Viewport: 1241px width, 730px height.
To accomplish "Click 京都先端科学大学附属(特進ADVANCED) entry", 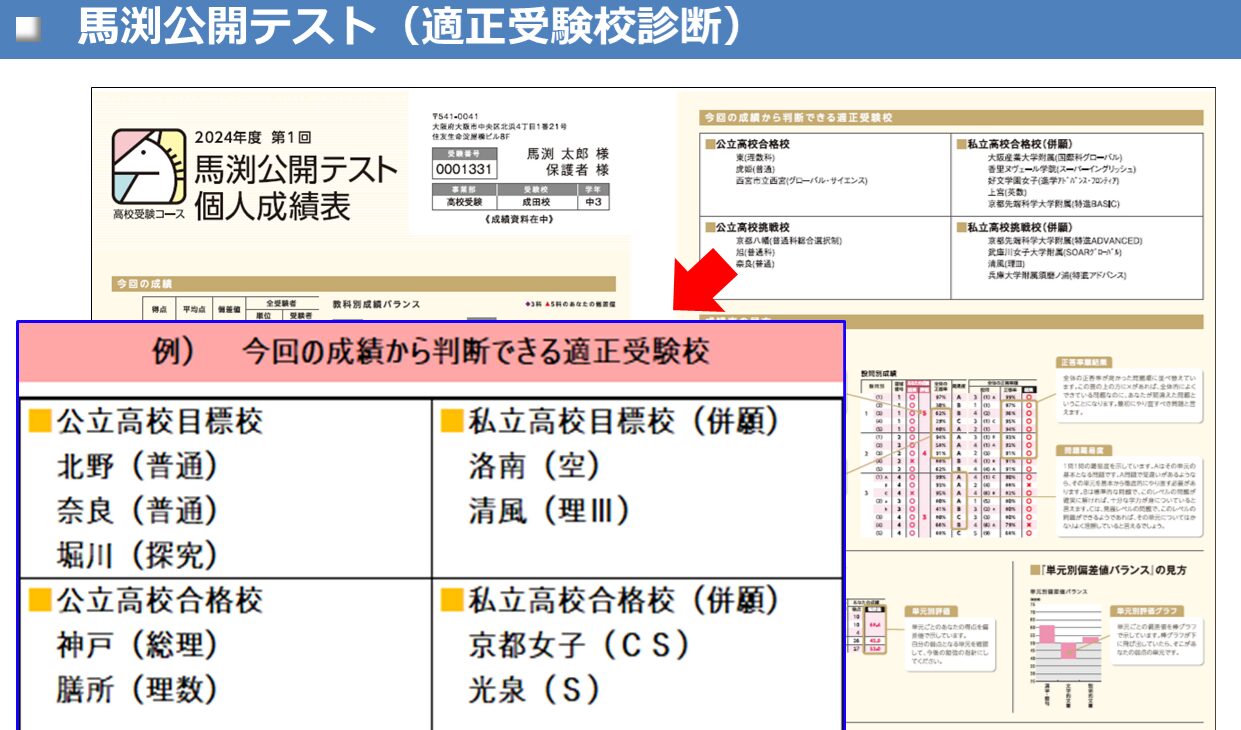I will pyautogui.click(x=1064, y=241).
